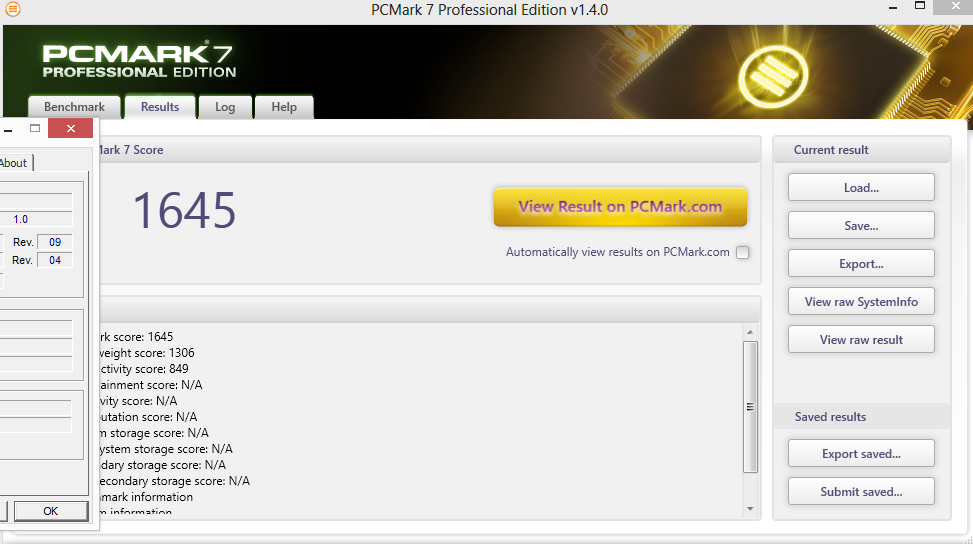This screenshot has height=544, width=973.
Task: Enable automatically view results on PCMark.com checkbox
Action: click(743, 252)
